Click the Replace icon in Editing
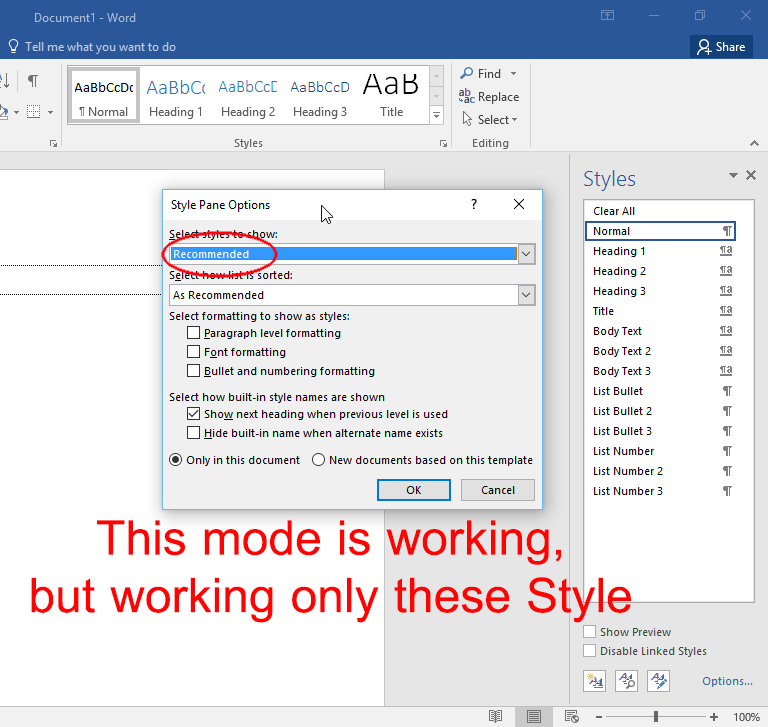This screenshot has width=768, height=727. (x=466, y=96)
